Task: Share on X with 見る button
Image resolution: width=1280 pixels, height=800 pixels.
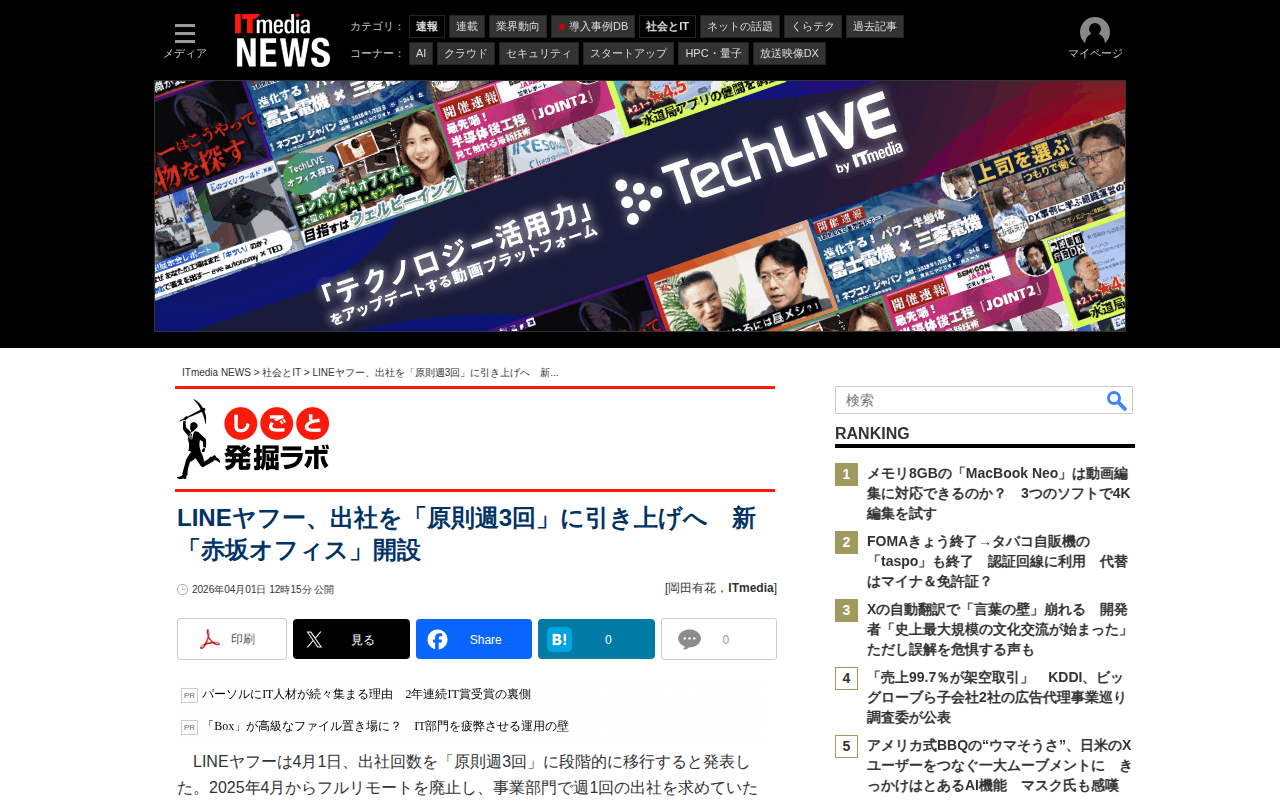Action: tap(351, 639)
